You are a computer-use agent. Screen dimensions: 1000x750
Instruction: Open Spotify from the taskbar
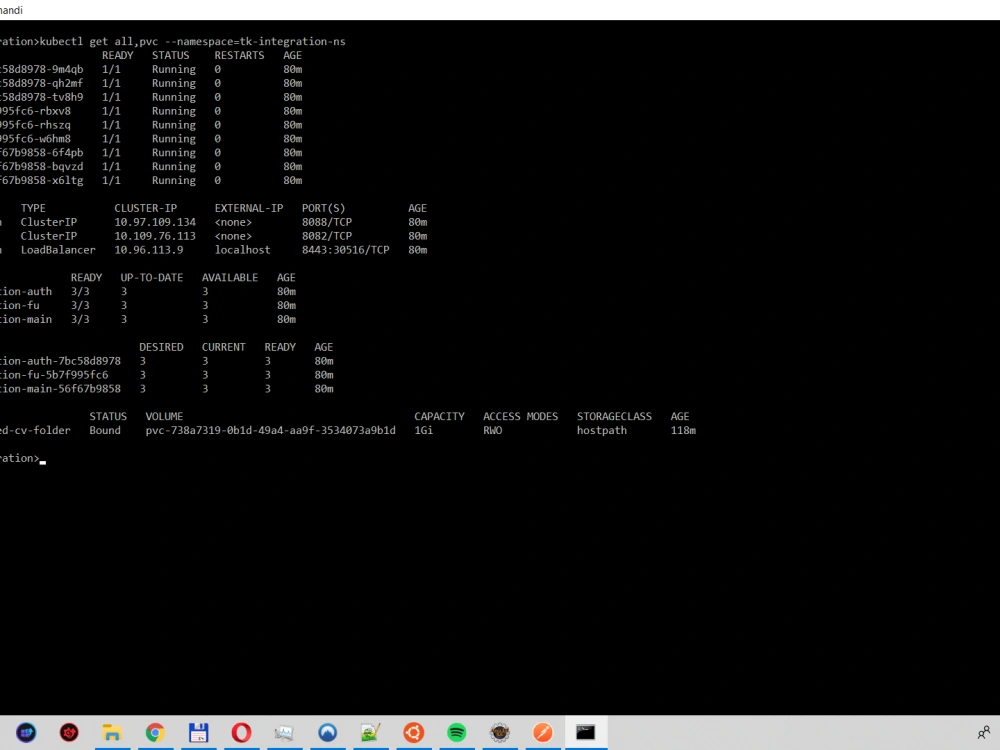(457, 732)
